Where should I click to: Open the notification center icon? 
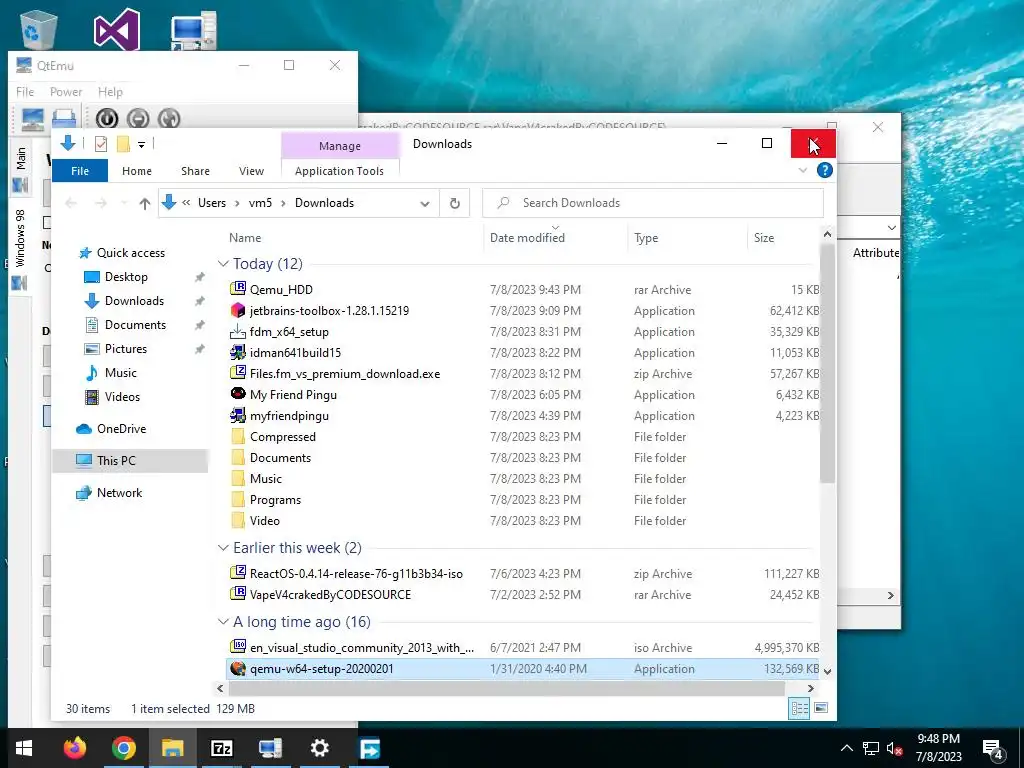coord(993,748)
